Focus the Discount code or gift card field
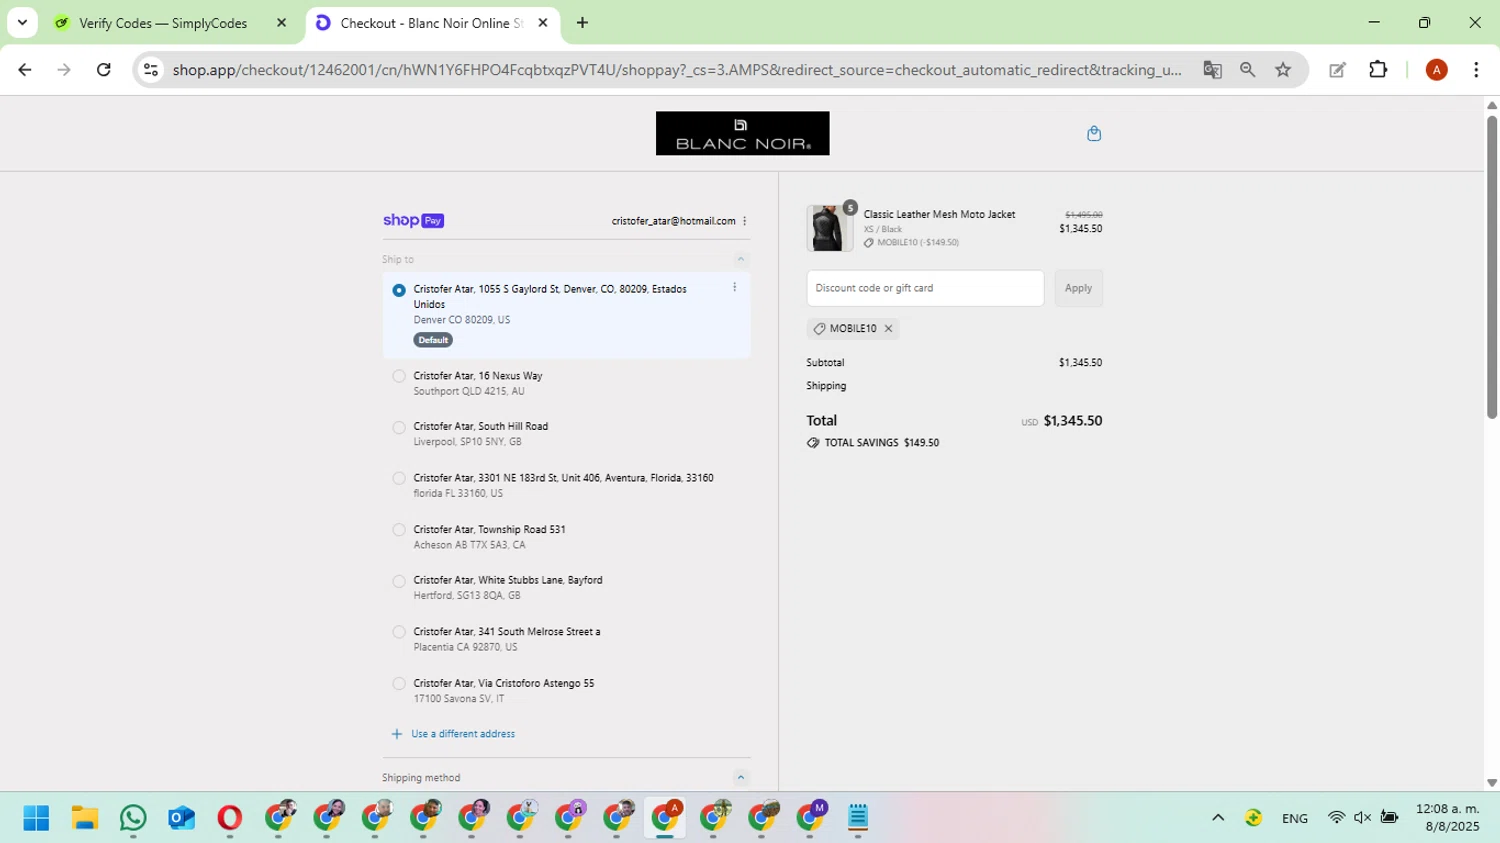Screen dimensions: 1500x843 925,288
